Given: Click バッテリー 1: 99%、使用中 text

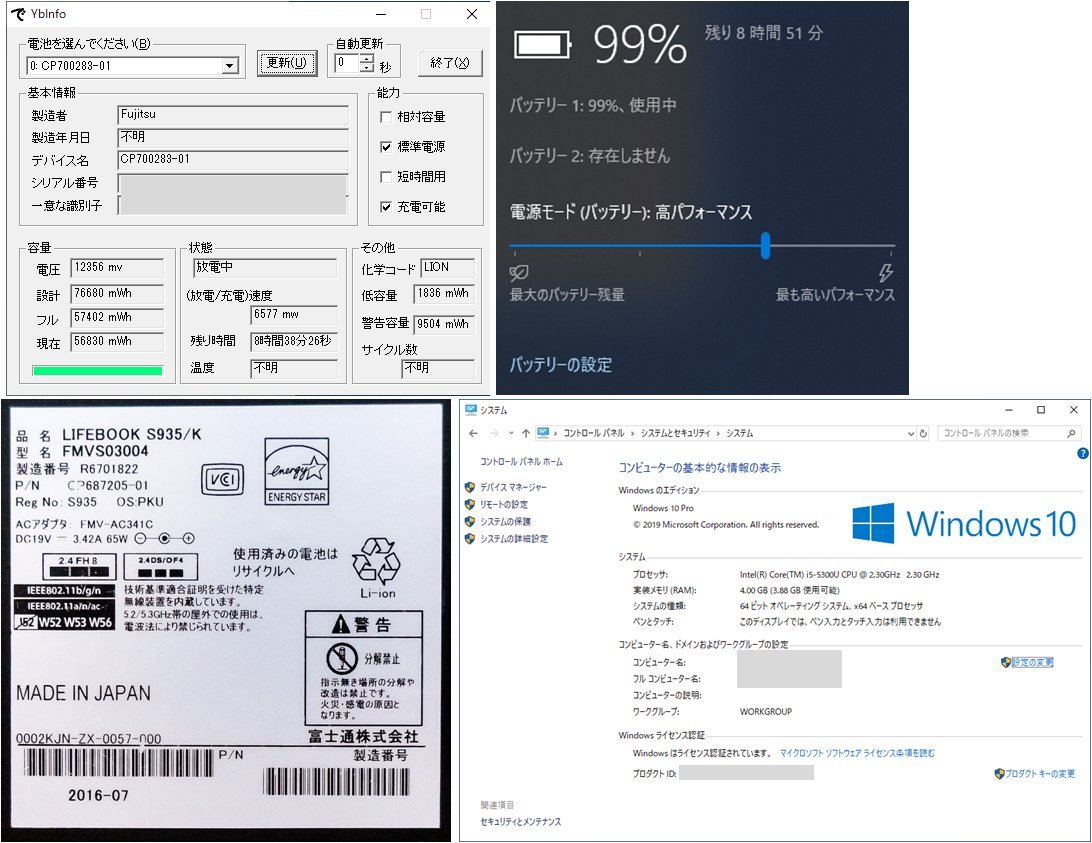Looking at the screenshot, I should (593, 105).
